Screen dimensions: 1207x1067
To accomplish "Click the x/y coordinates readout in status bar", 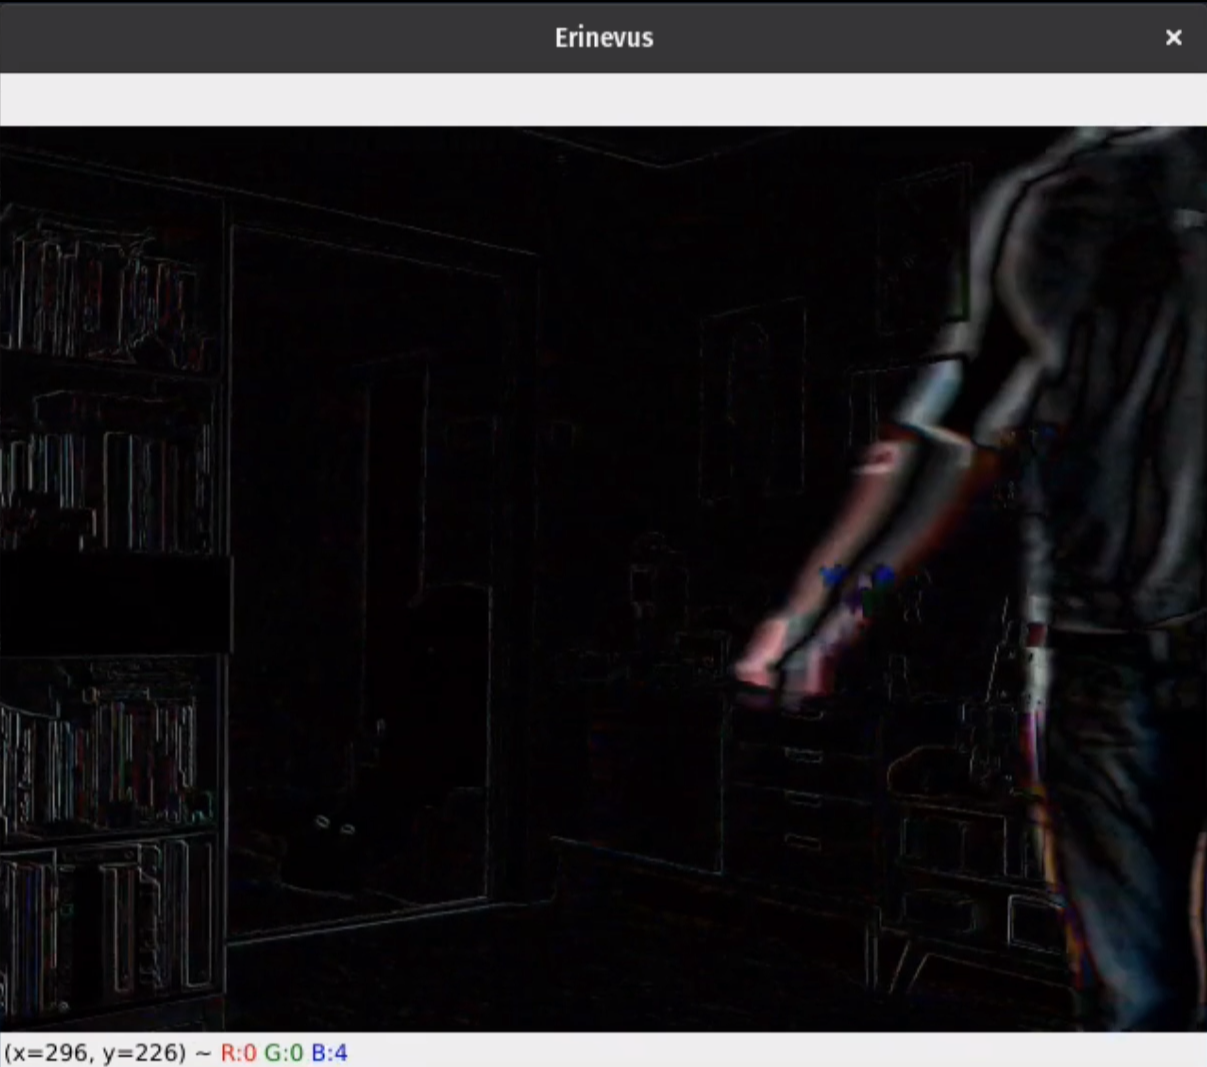I will (x=95, y=1052).
